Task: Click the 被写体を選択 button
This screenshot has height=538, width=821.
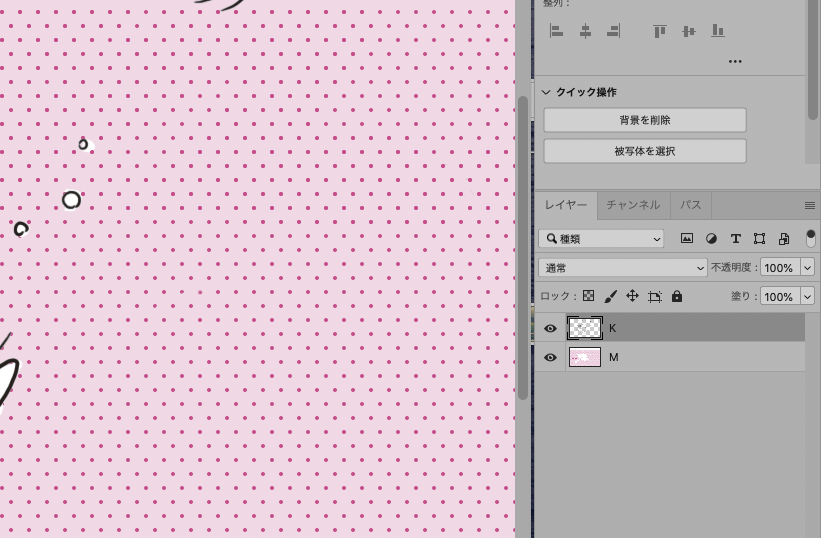Action: [645, 151]
